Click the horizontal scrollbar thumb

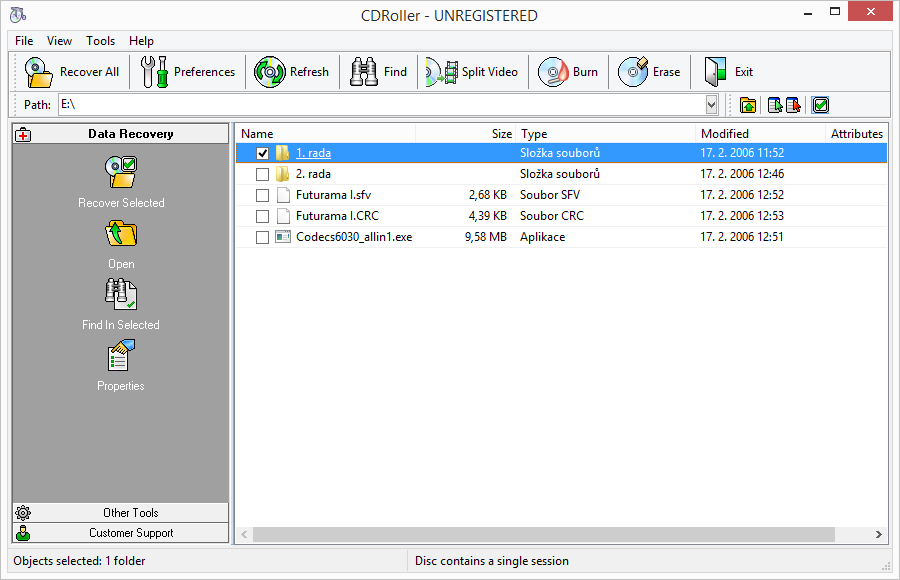click(x=544, y=534)
